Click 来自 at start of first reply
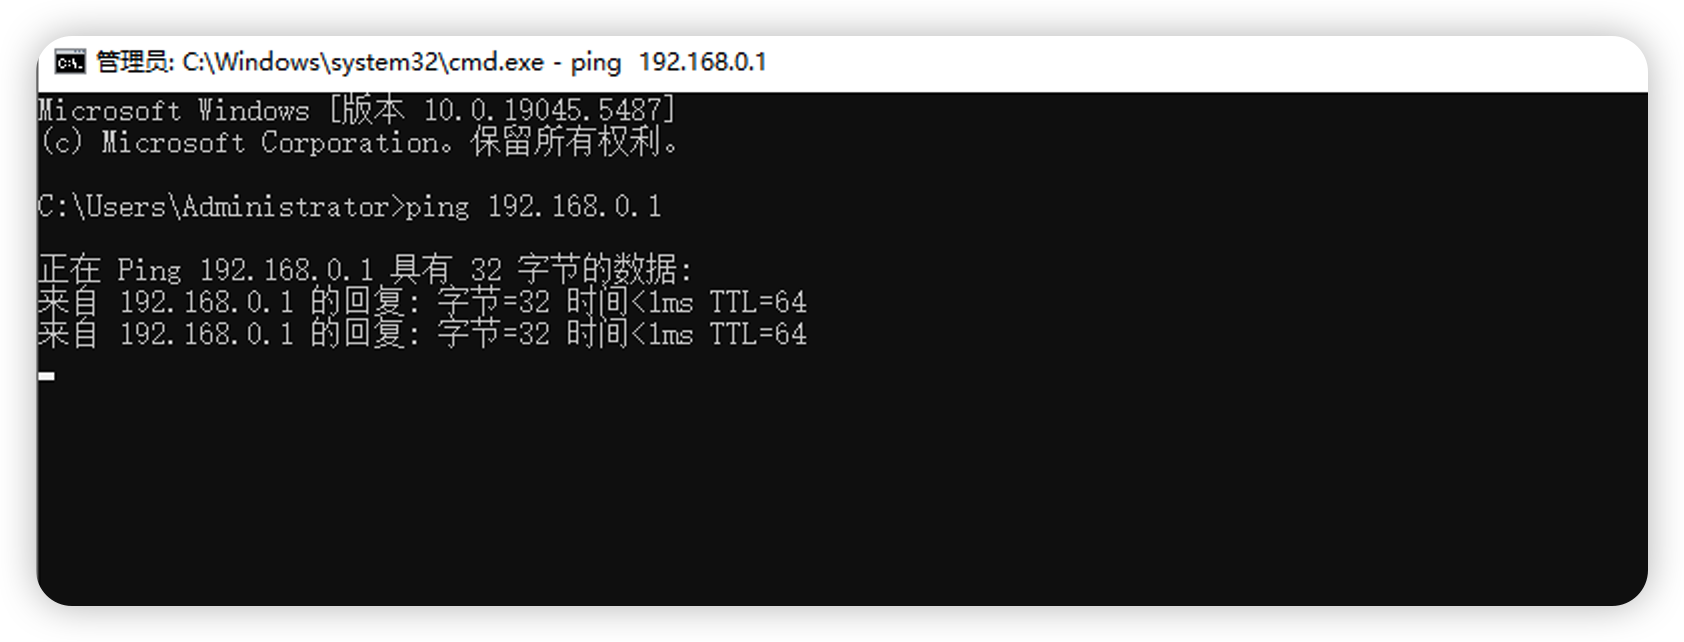Image resolution: width=1684 pixels, height=642 pixels. coord(69,301)
